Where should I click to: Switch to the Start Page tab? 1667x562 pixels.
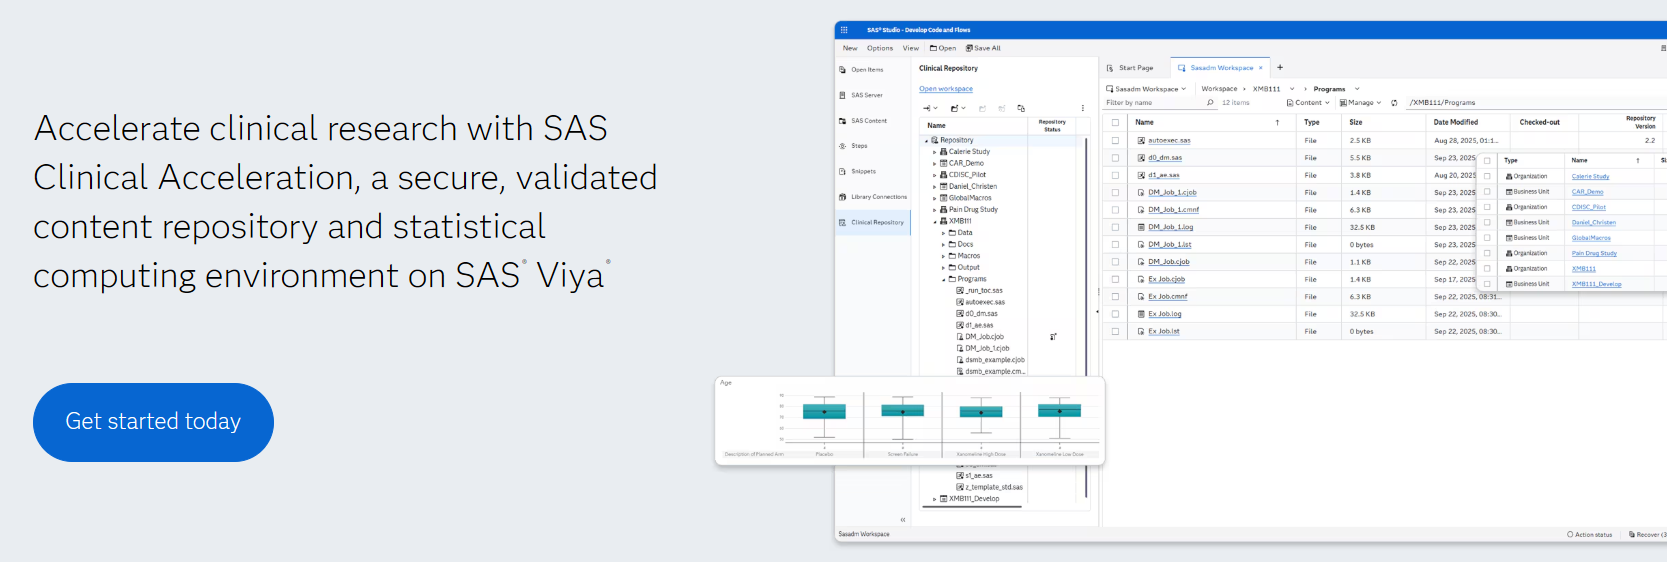1131,68
